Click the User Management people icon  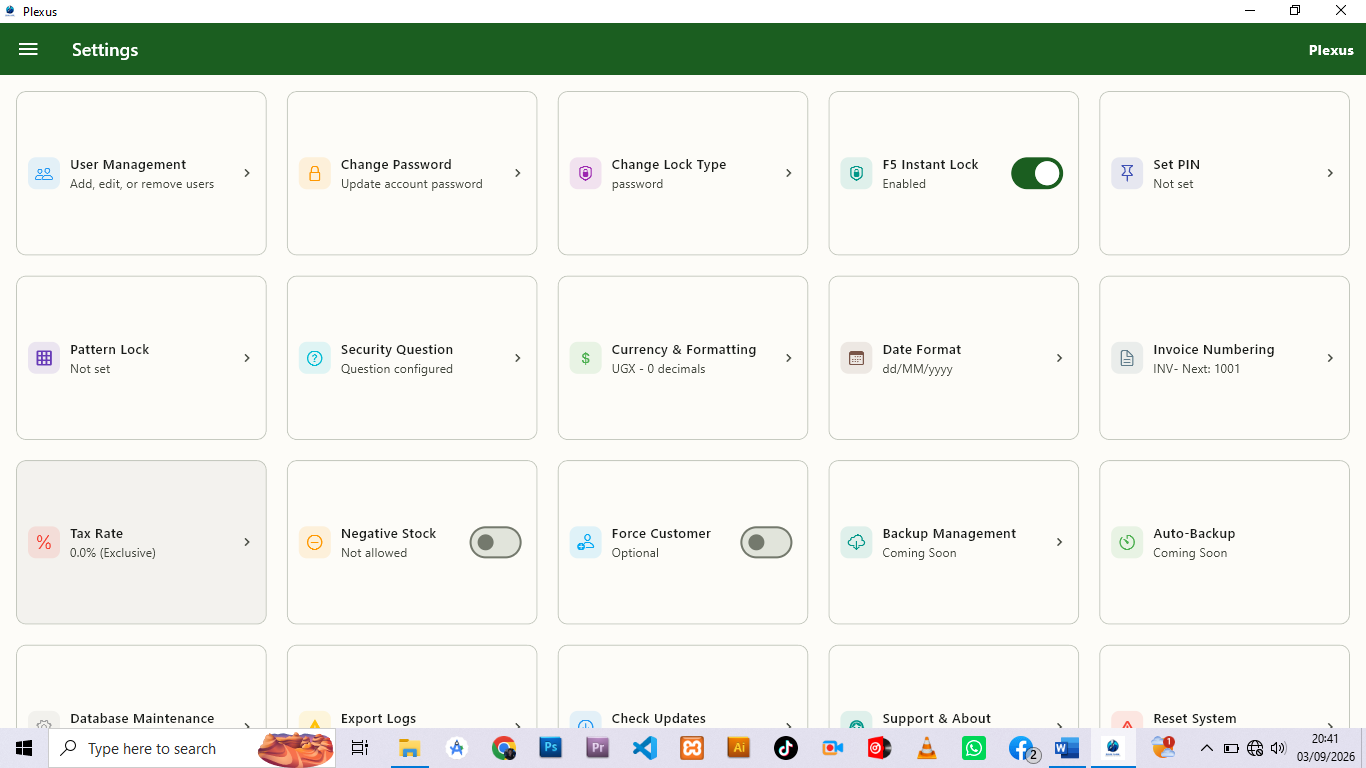pyautogui.click(x=44, y=173)
